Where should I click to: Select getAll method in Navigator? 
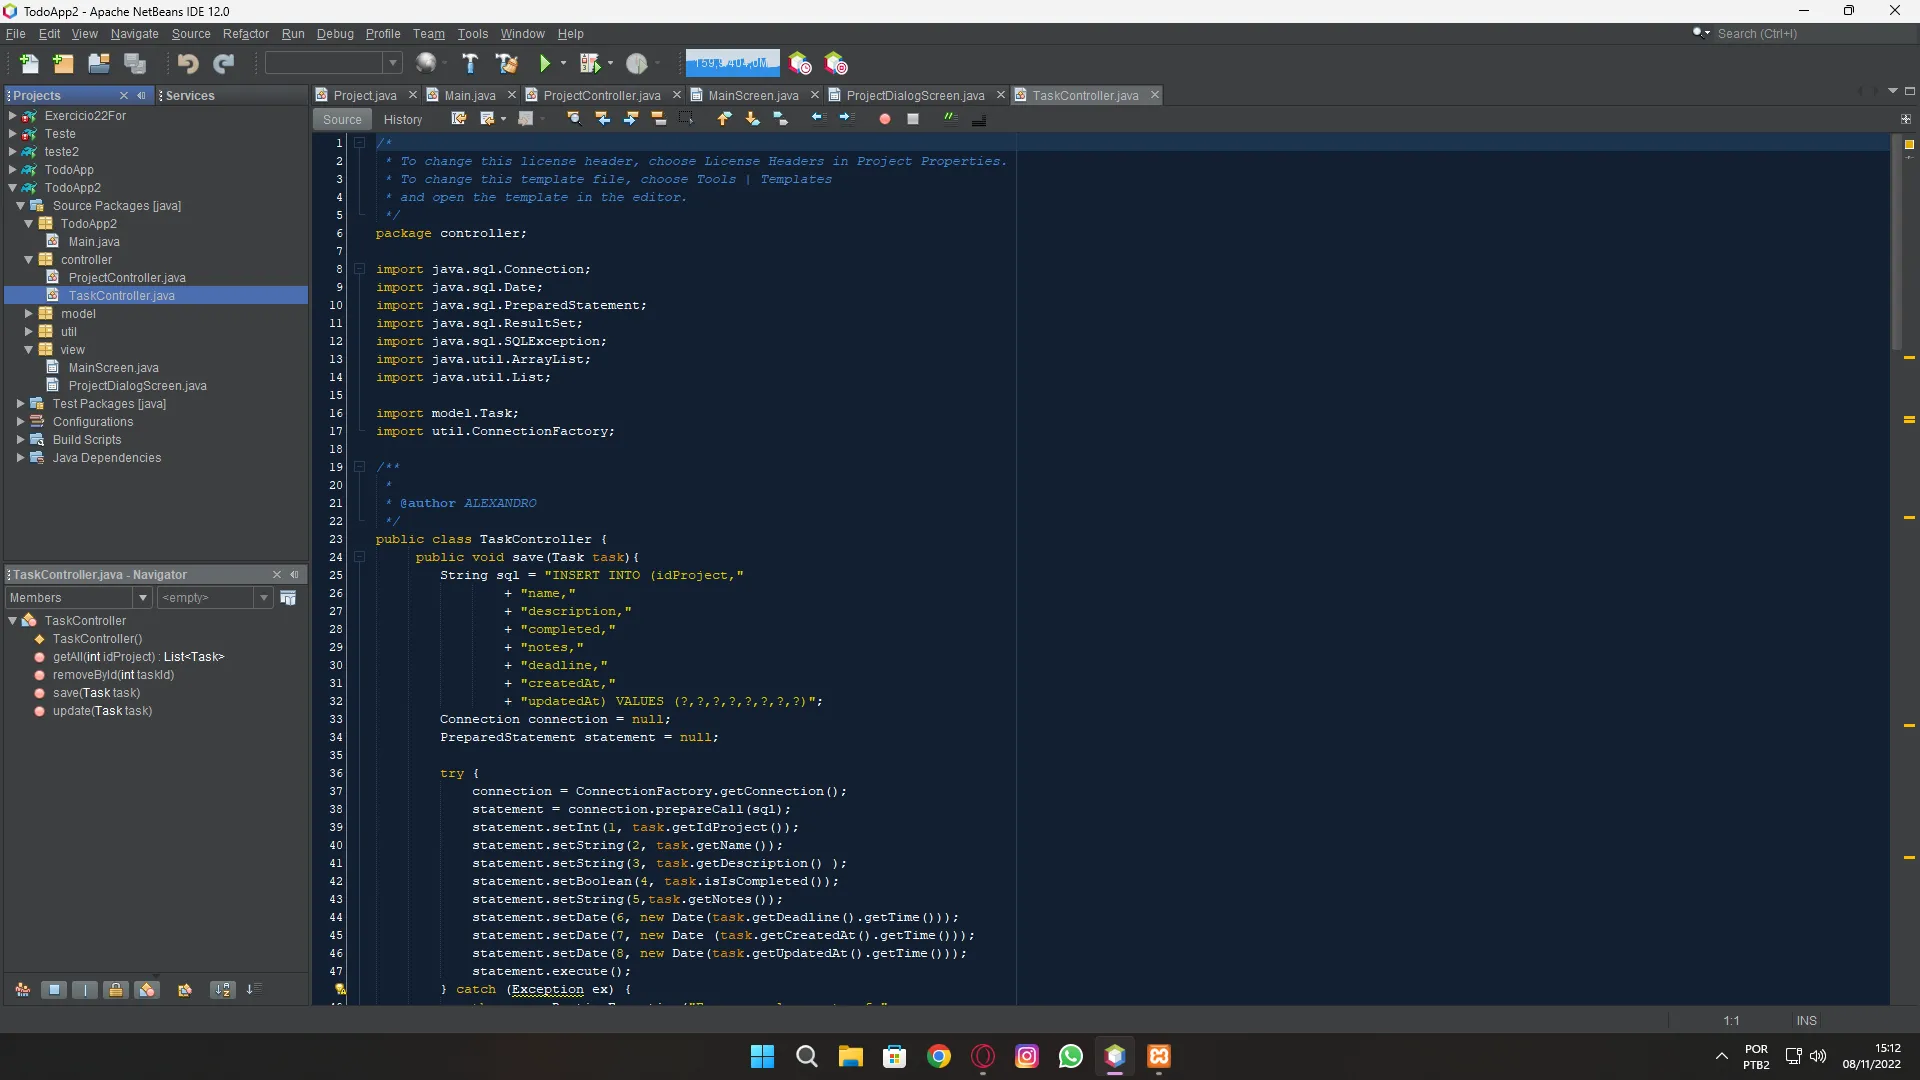[138, 657]
